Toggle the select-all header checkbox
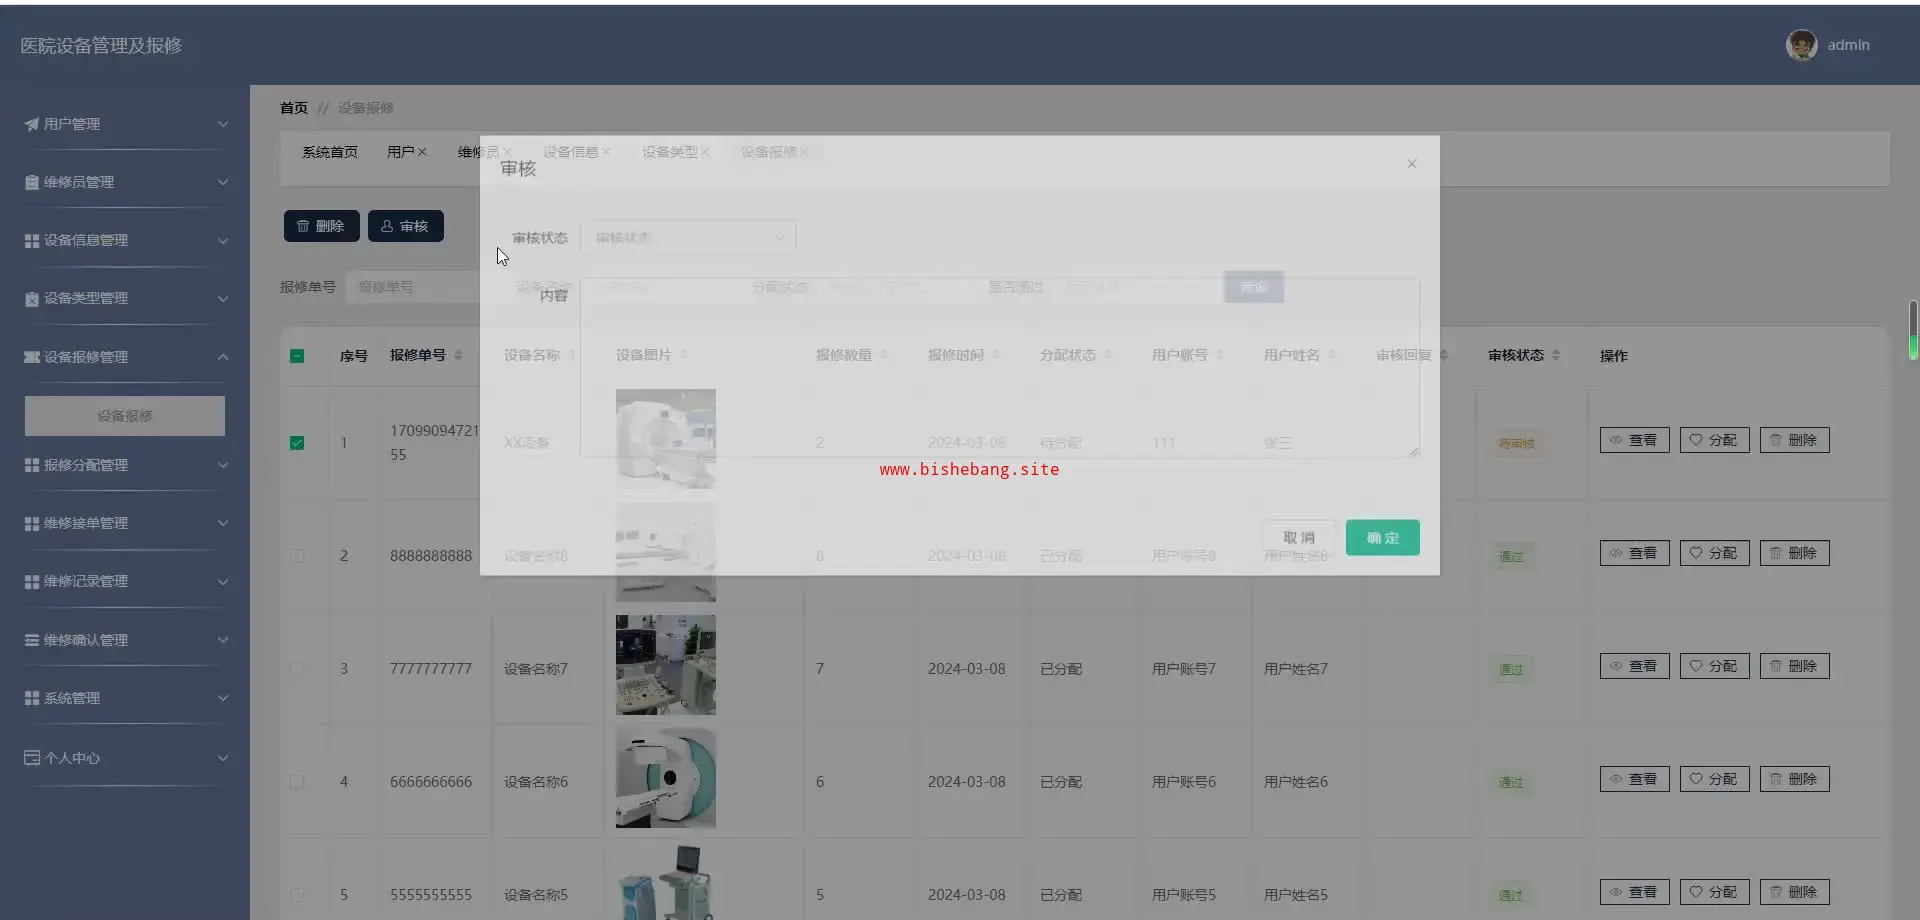The height and width of the screenshot is (920, 1920). click(x=297, y=356)
